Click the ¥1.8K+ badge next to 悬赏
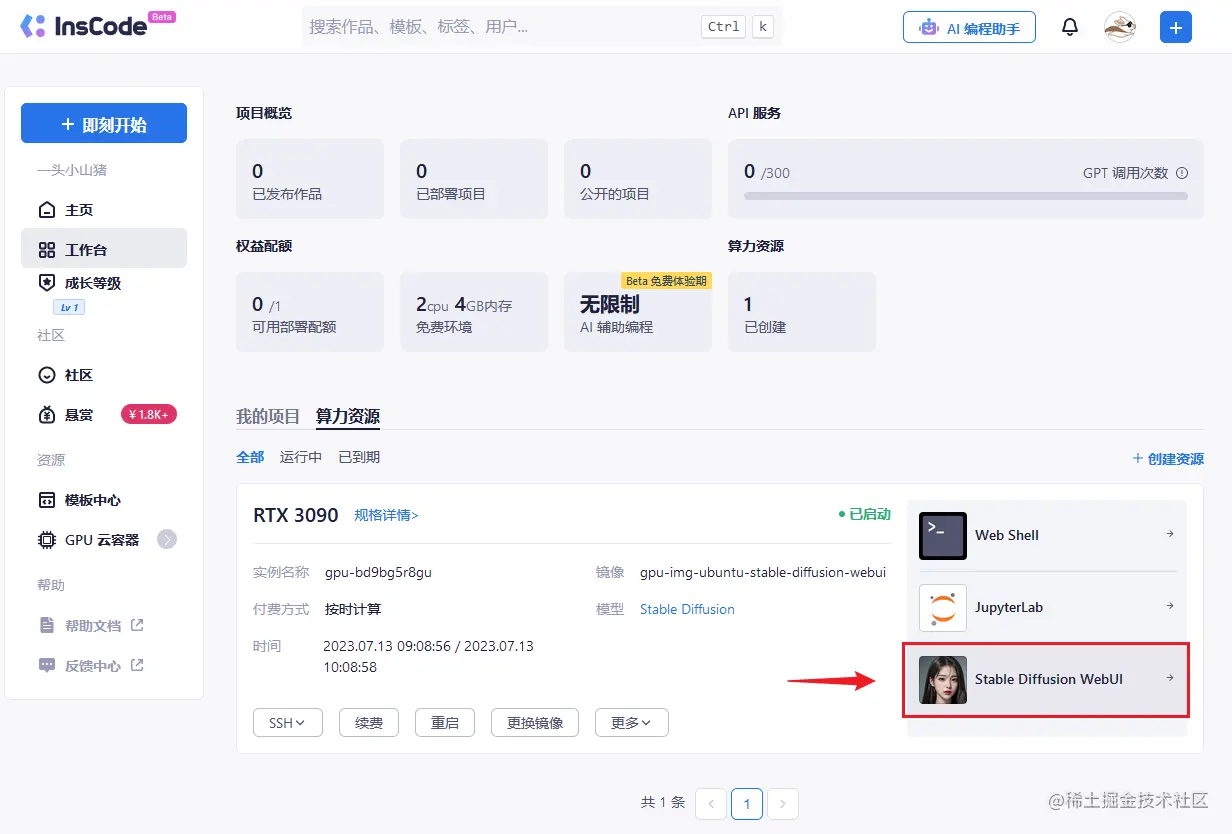 tap(149, 414)
